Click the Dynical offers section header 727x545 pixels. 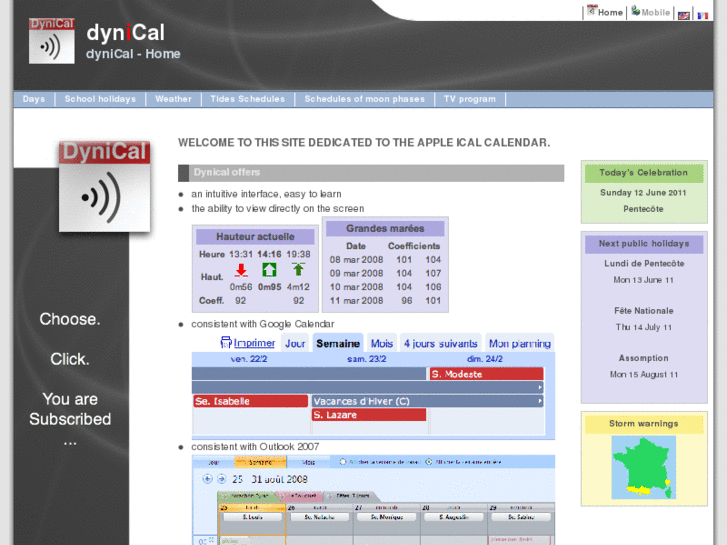click(x=371, y=173)
